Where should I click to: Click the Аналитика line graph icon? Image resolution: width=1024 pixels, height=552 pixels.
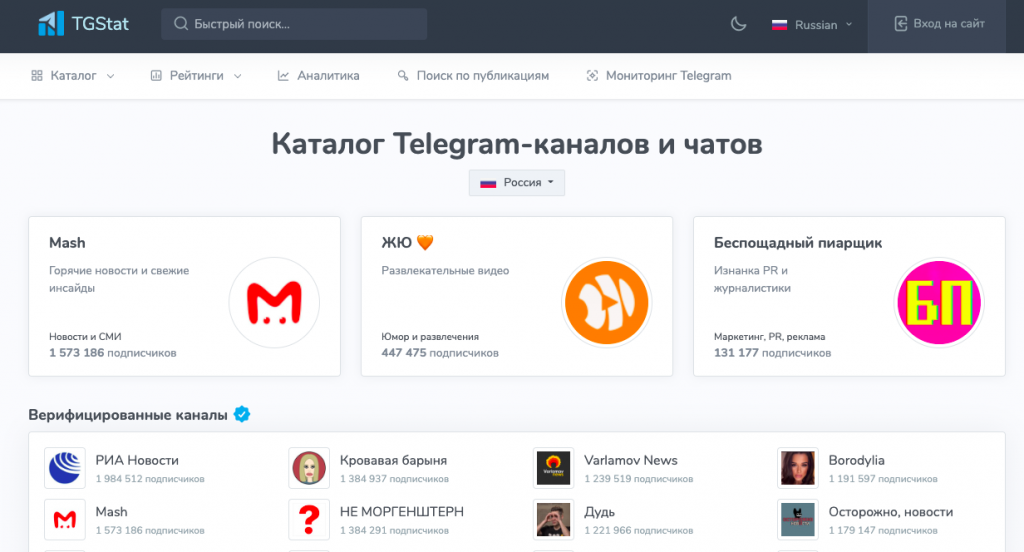[283, 76]
